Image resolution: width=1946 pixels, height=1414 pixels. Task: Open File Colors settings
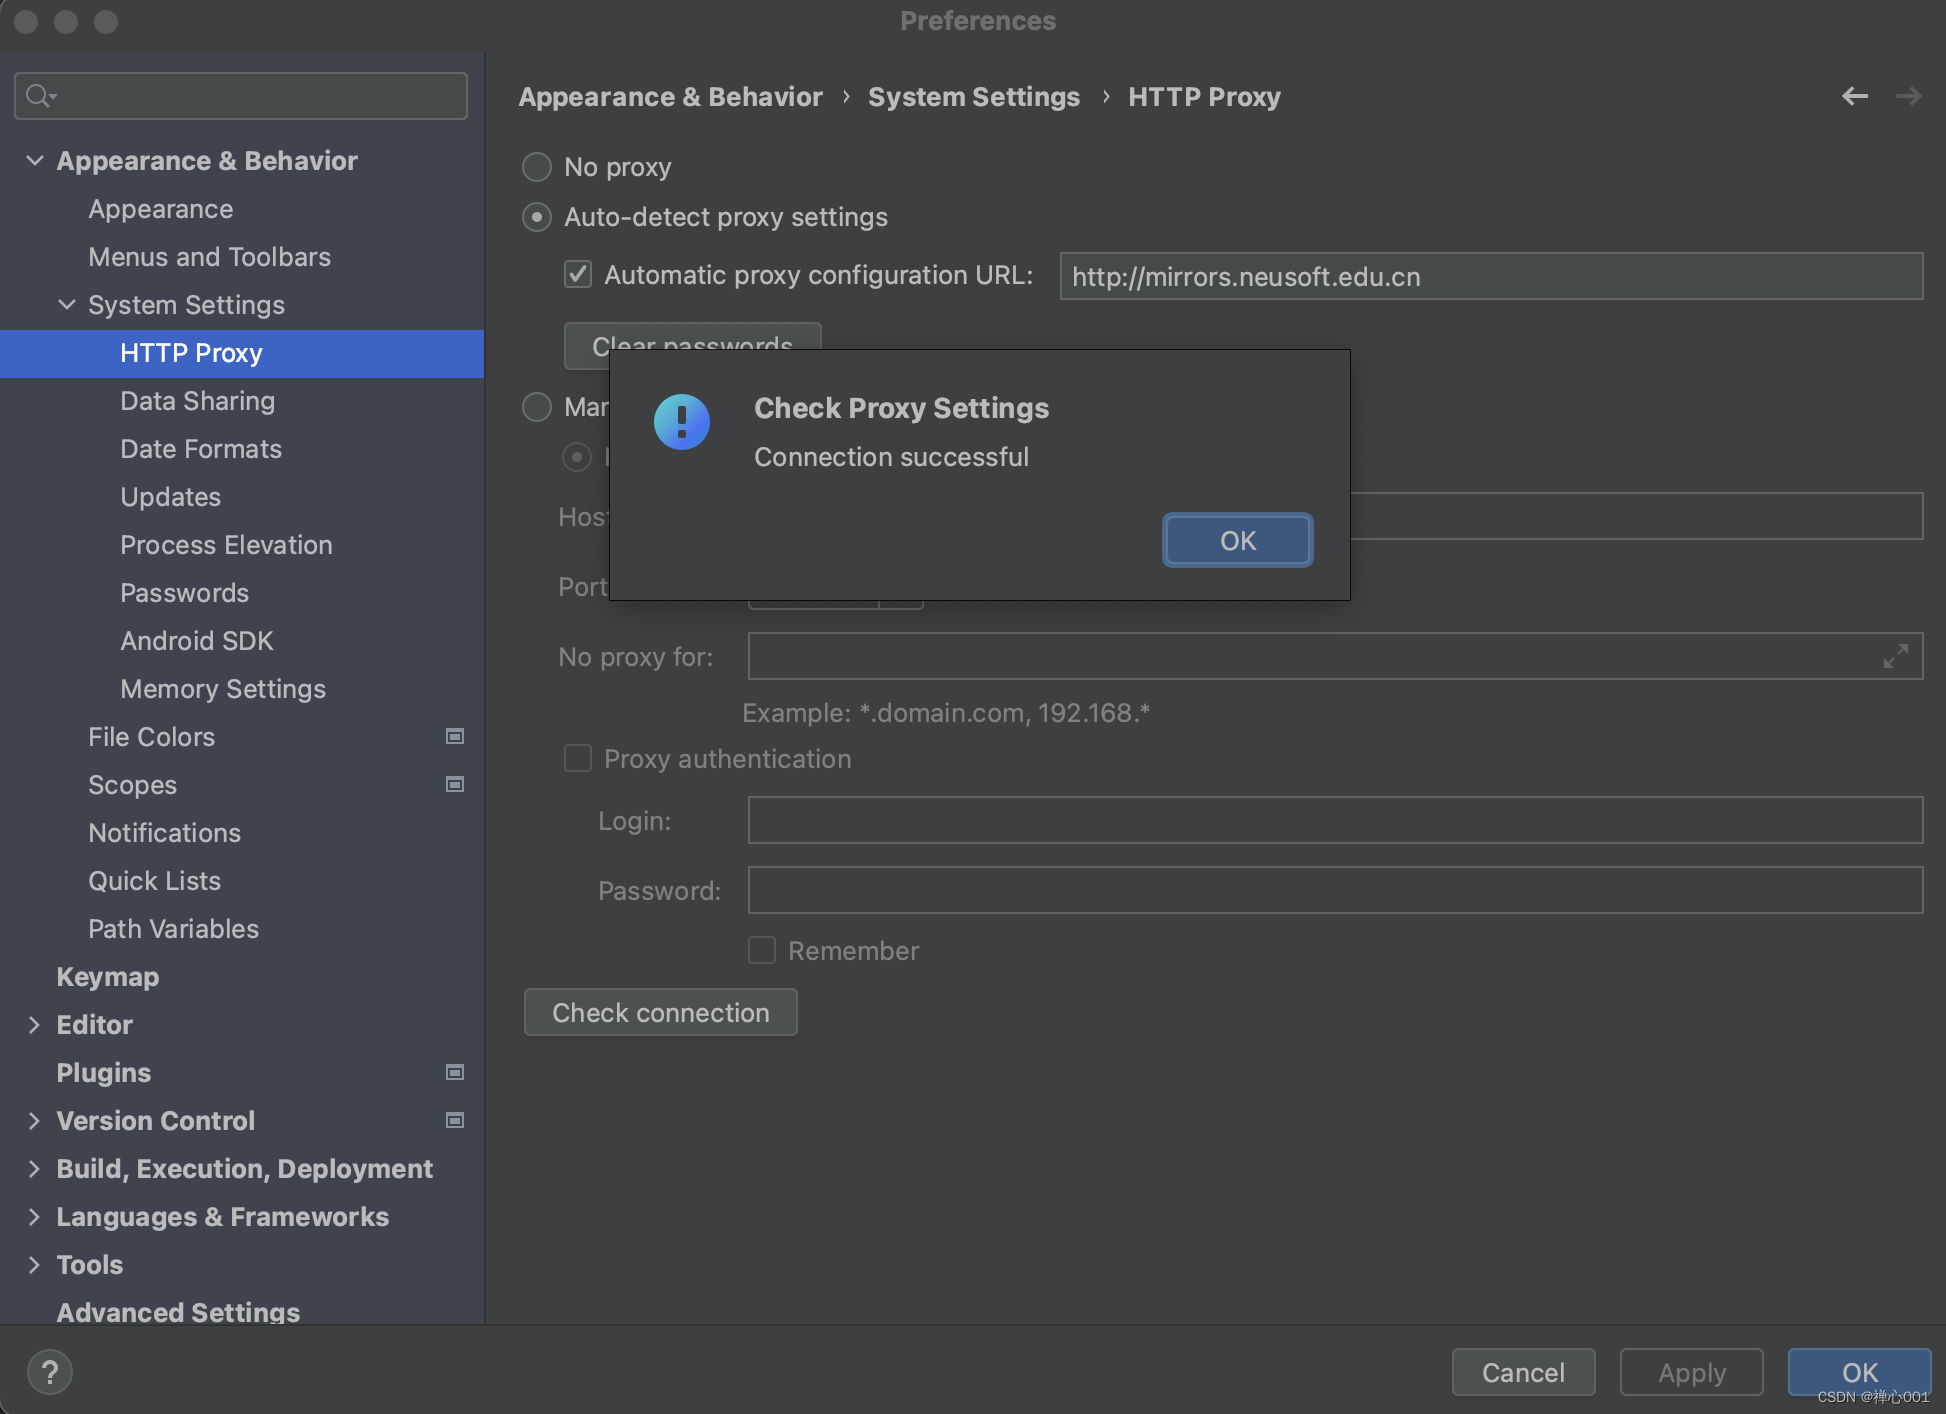coord(152,737)
